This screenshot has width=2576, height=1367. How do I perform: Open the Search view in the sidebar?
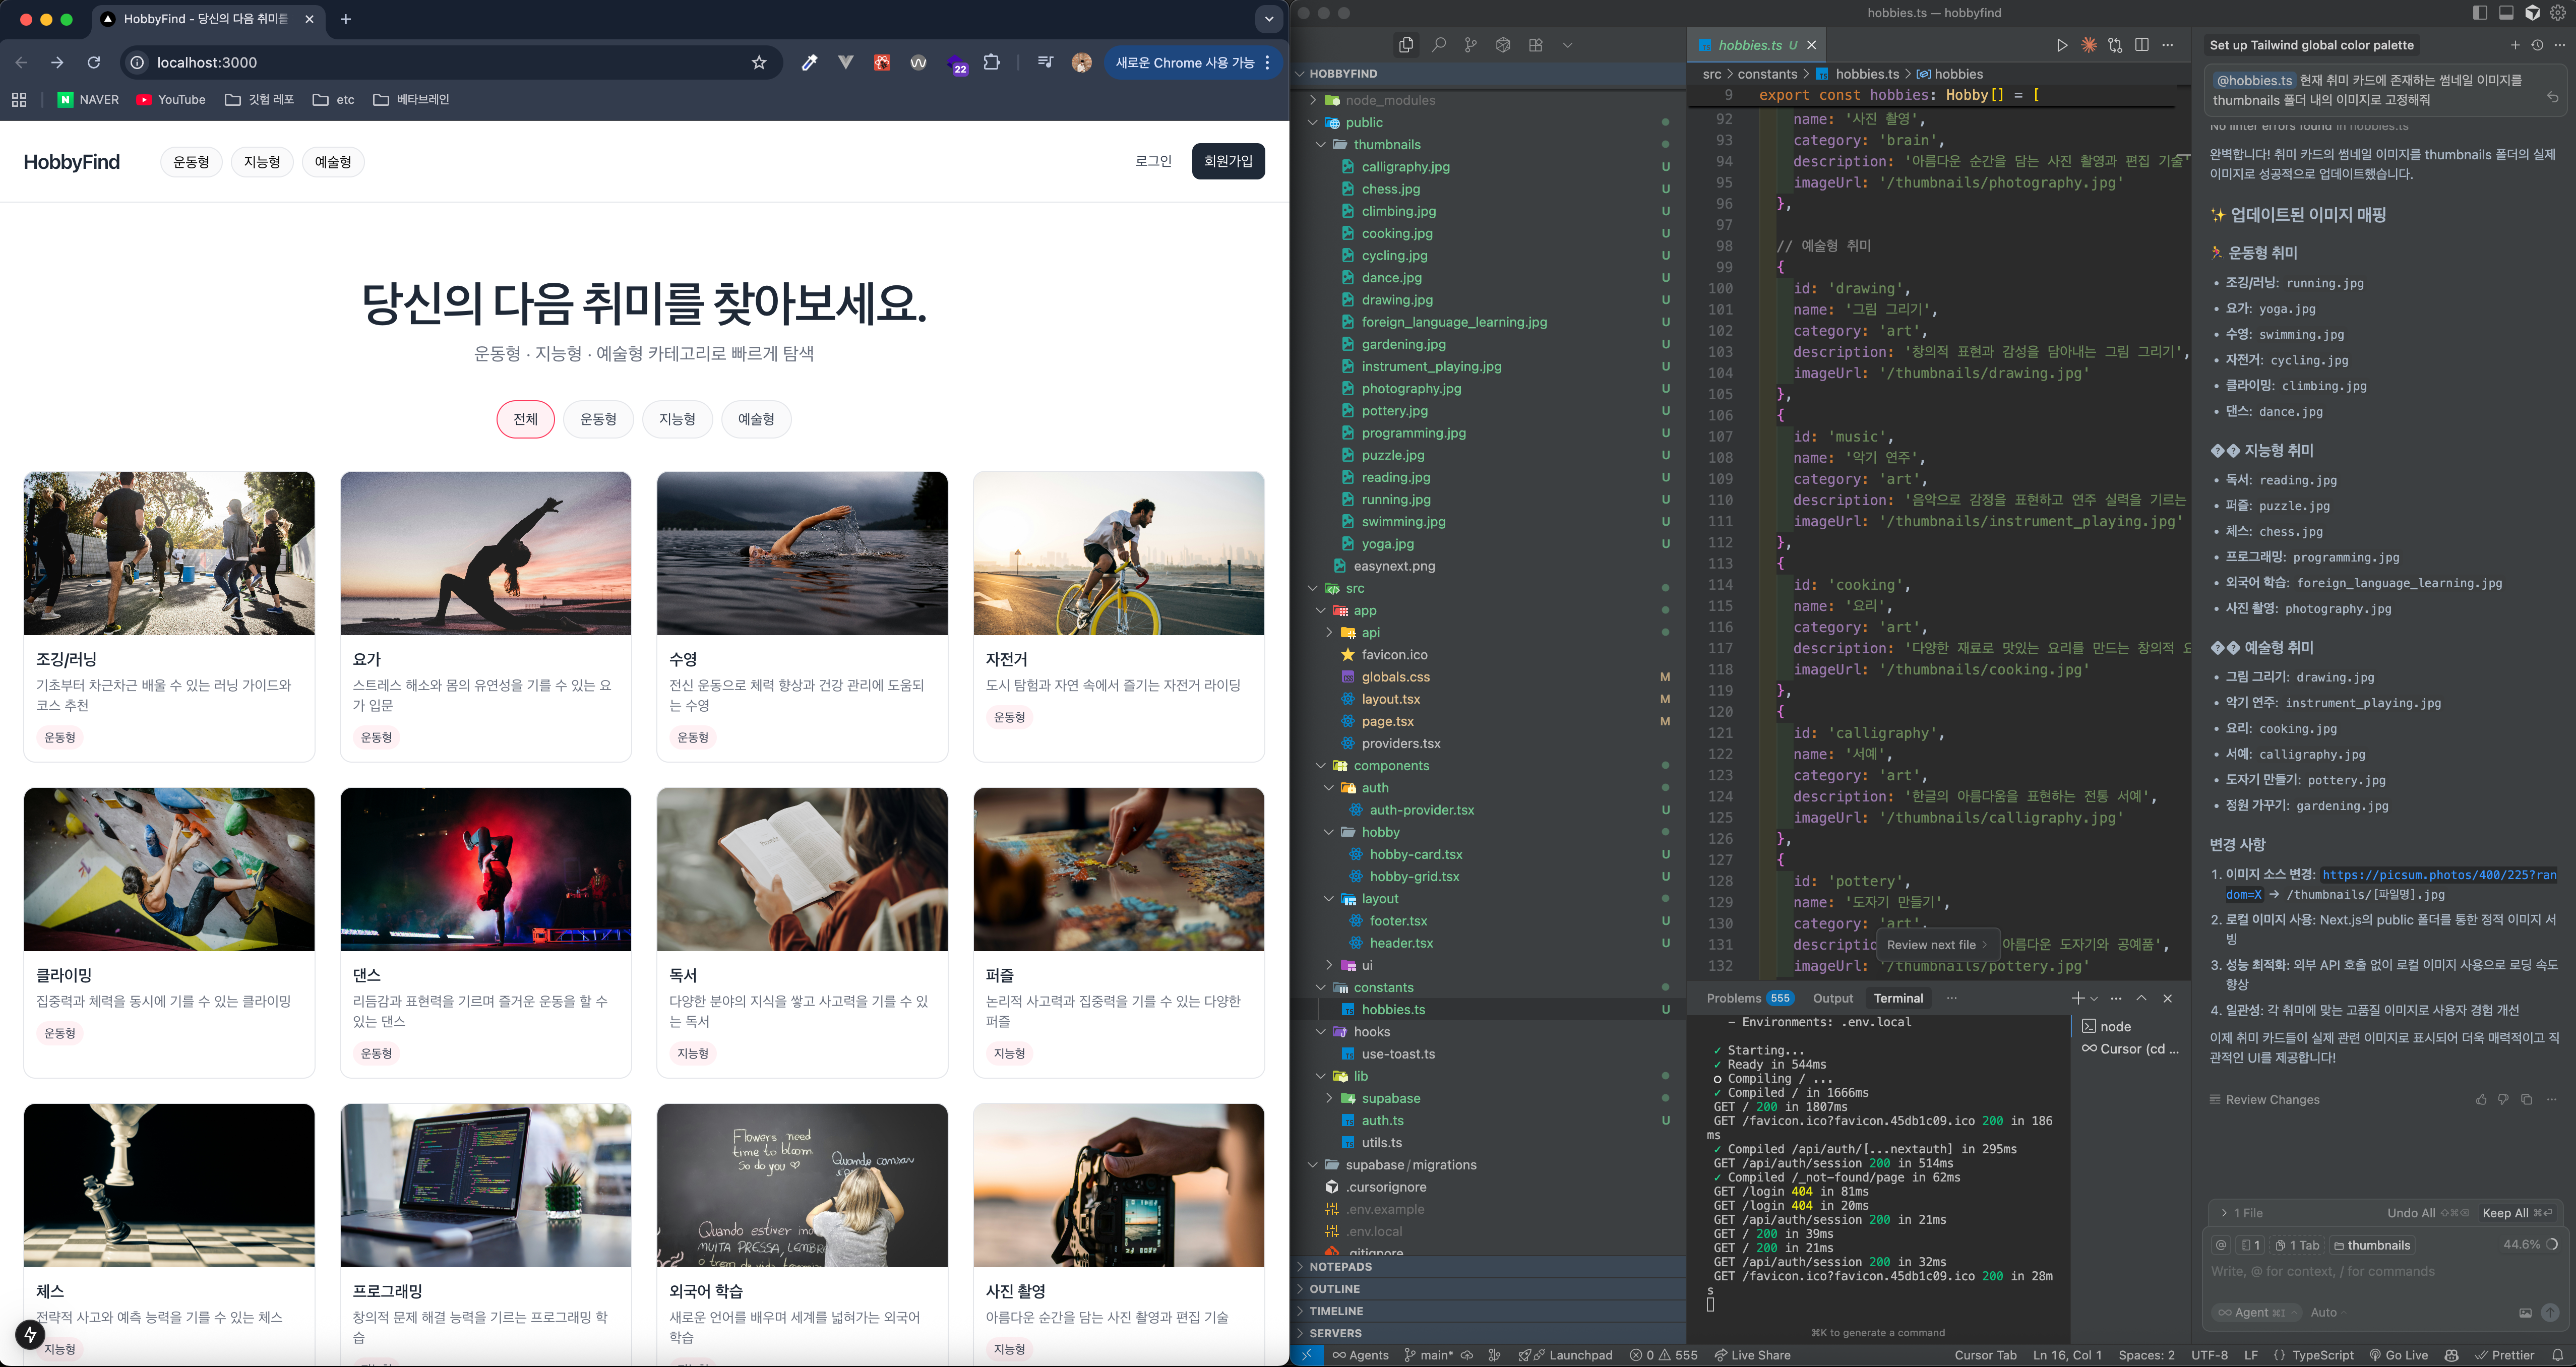point(1438,45)
